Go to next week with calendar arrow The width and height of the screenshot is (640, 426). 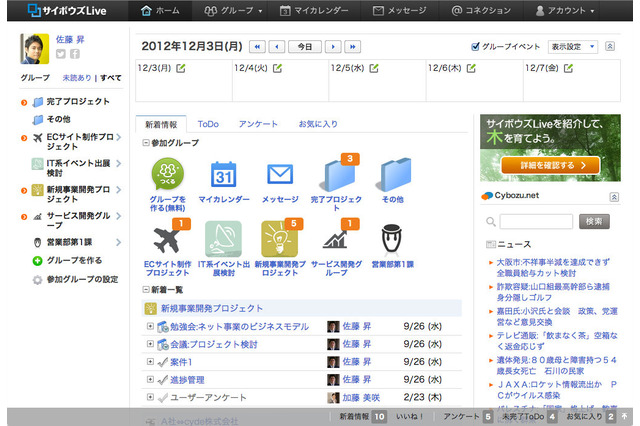(352, 47)
